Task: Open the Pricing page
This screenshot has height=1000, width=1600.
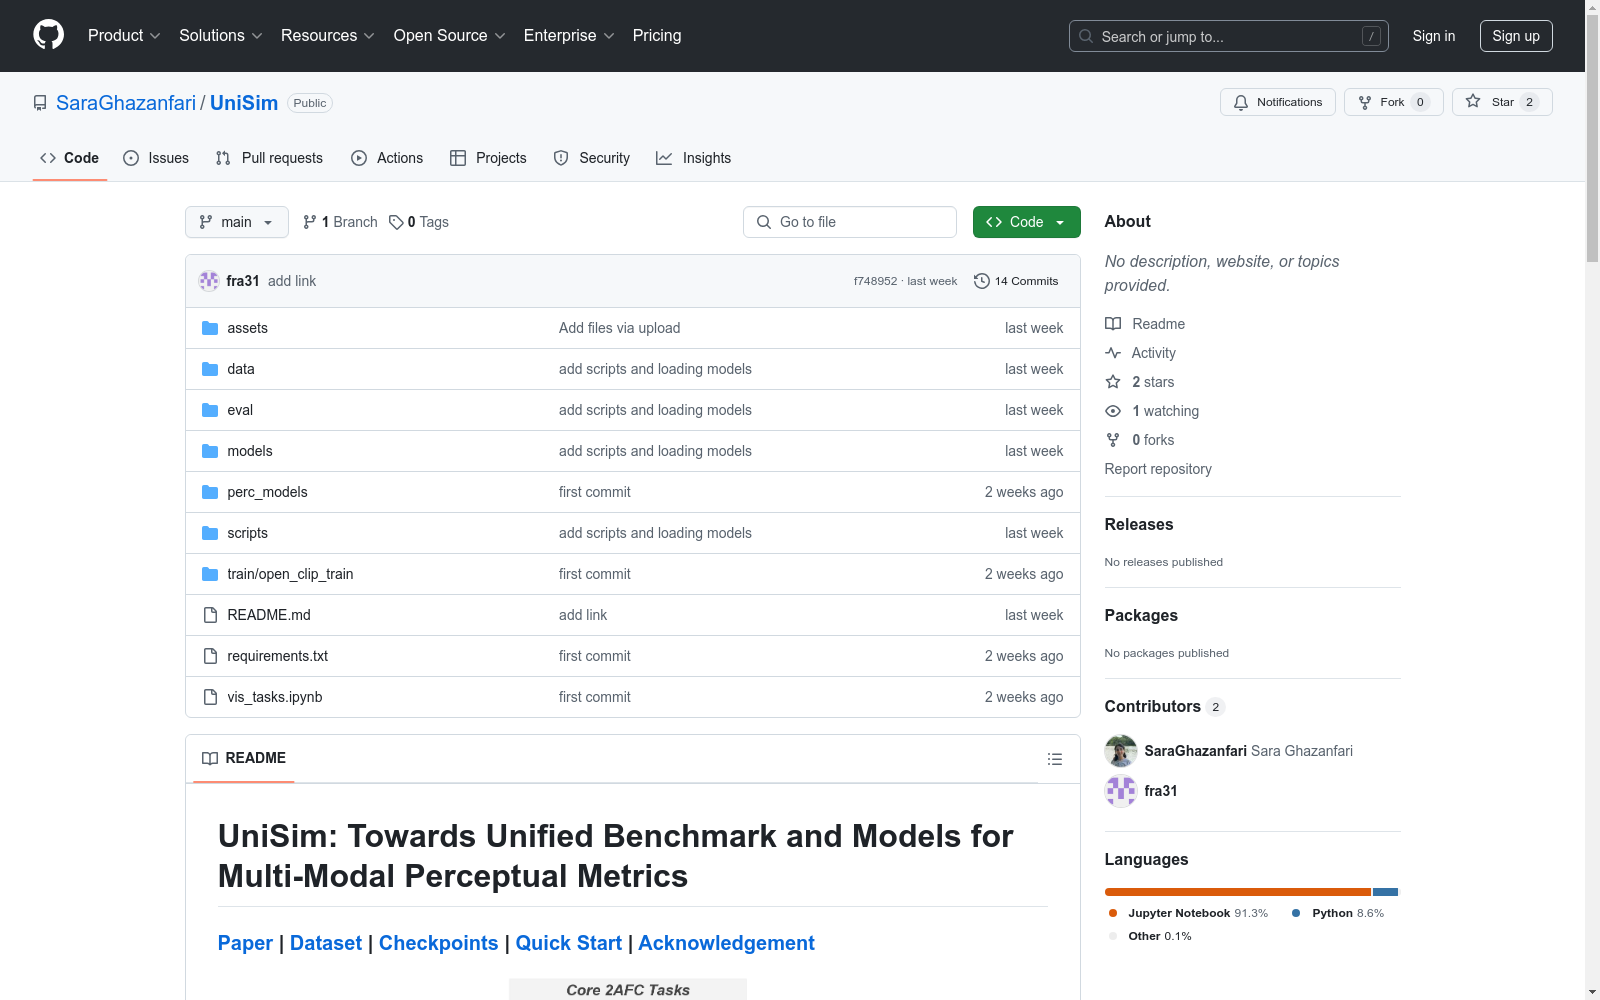Action: (657, 36)
